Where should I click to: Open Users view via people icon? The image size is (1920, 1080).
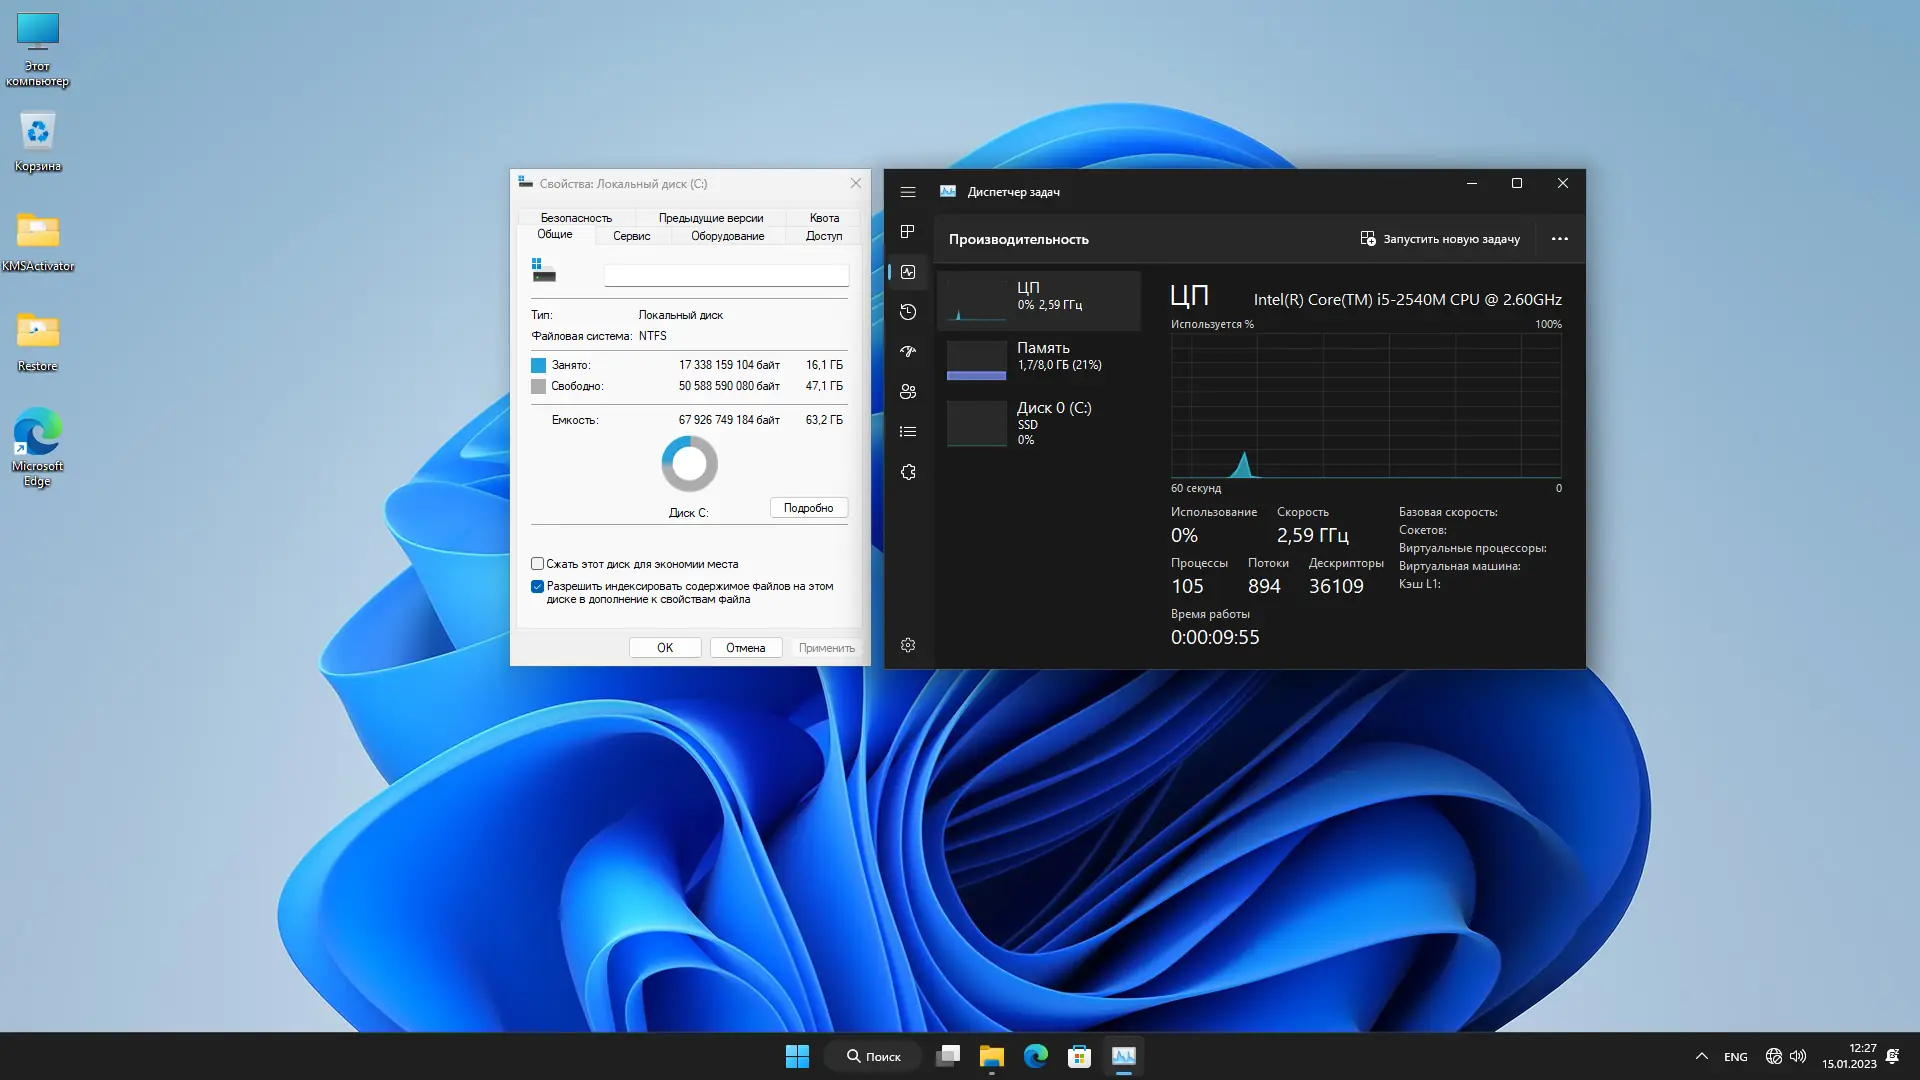coord(907,391)
